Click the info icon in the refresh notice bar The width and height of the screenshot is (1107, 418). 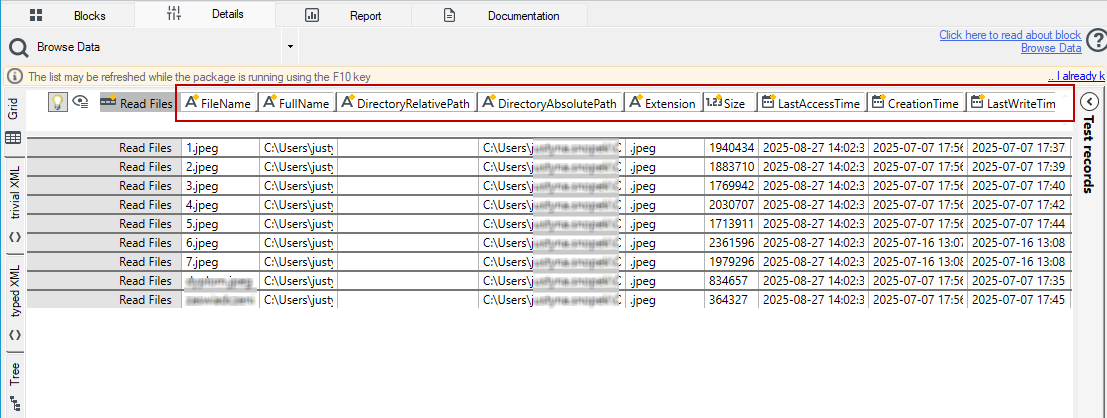pos(15,76)
